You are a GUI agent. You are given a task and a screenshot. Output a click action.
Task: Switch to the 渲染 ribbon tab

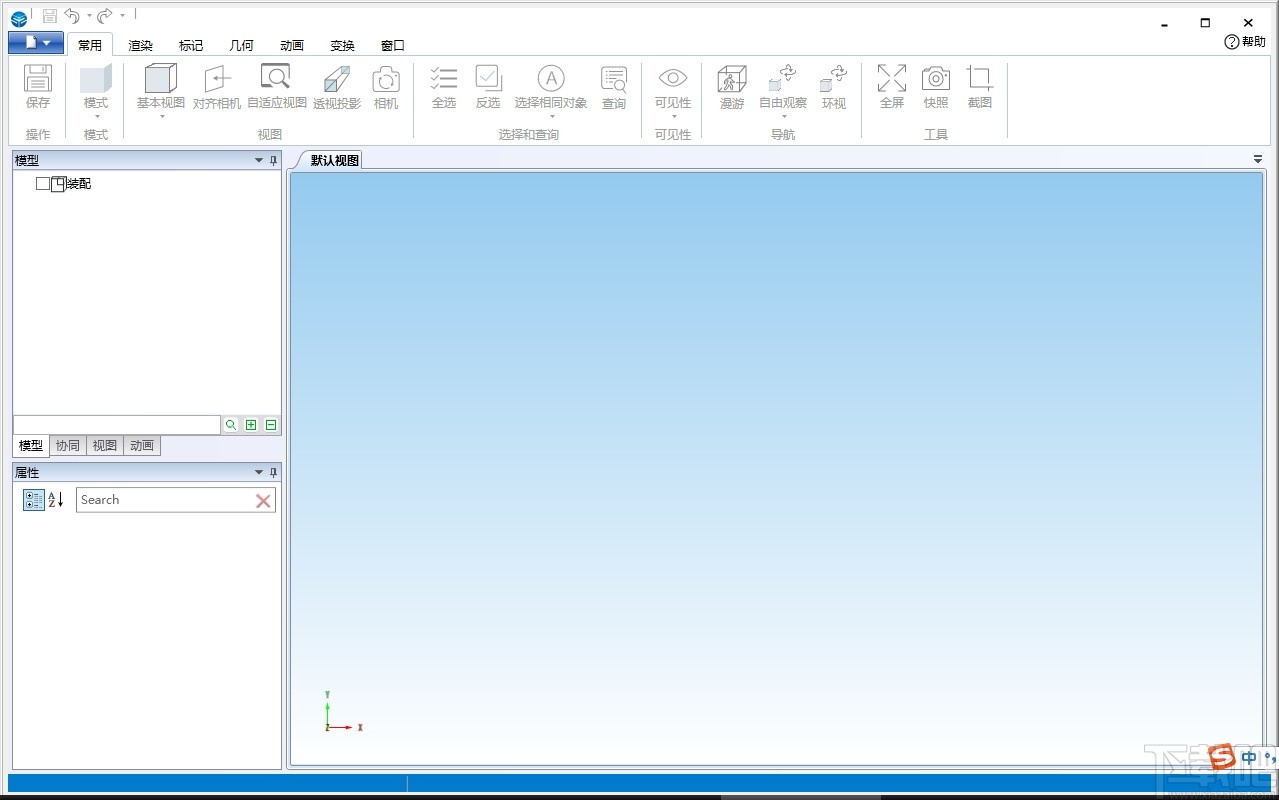pos(140,44)
